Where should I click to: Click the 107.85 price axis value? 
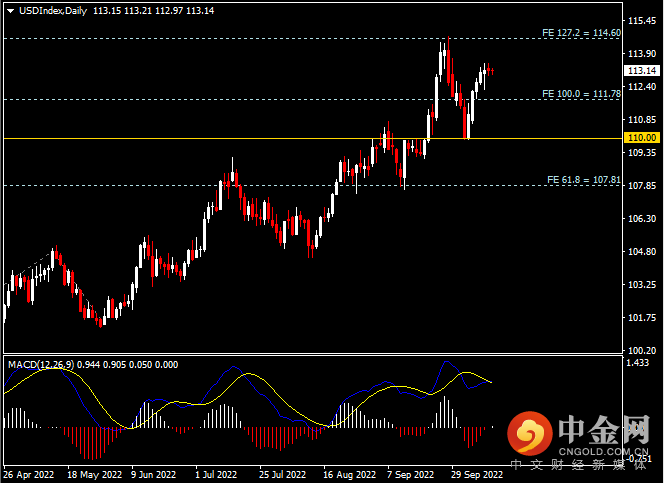[642, 186]
